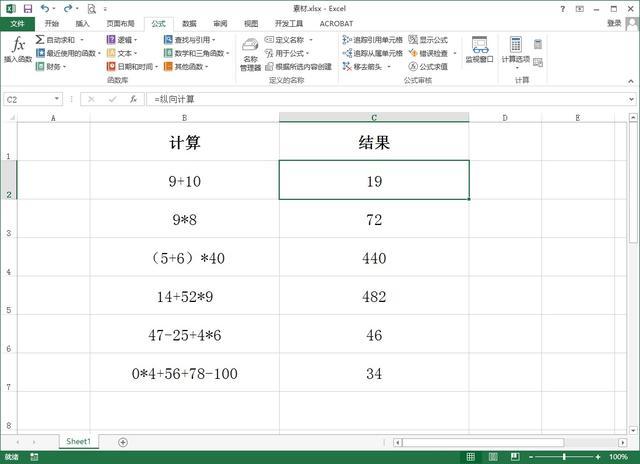Open Calculation Options (计算选项)
The image size is (640, 464).
click(516, 52)
